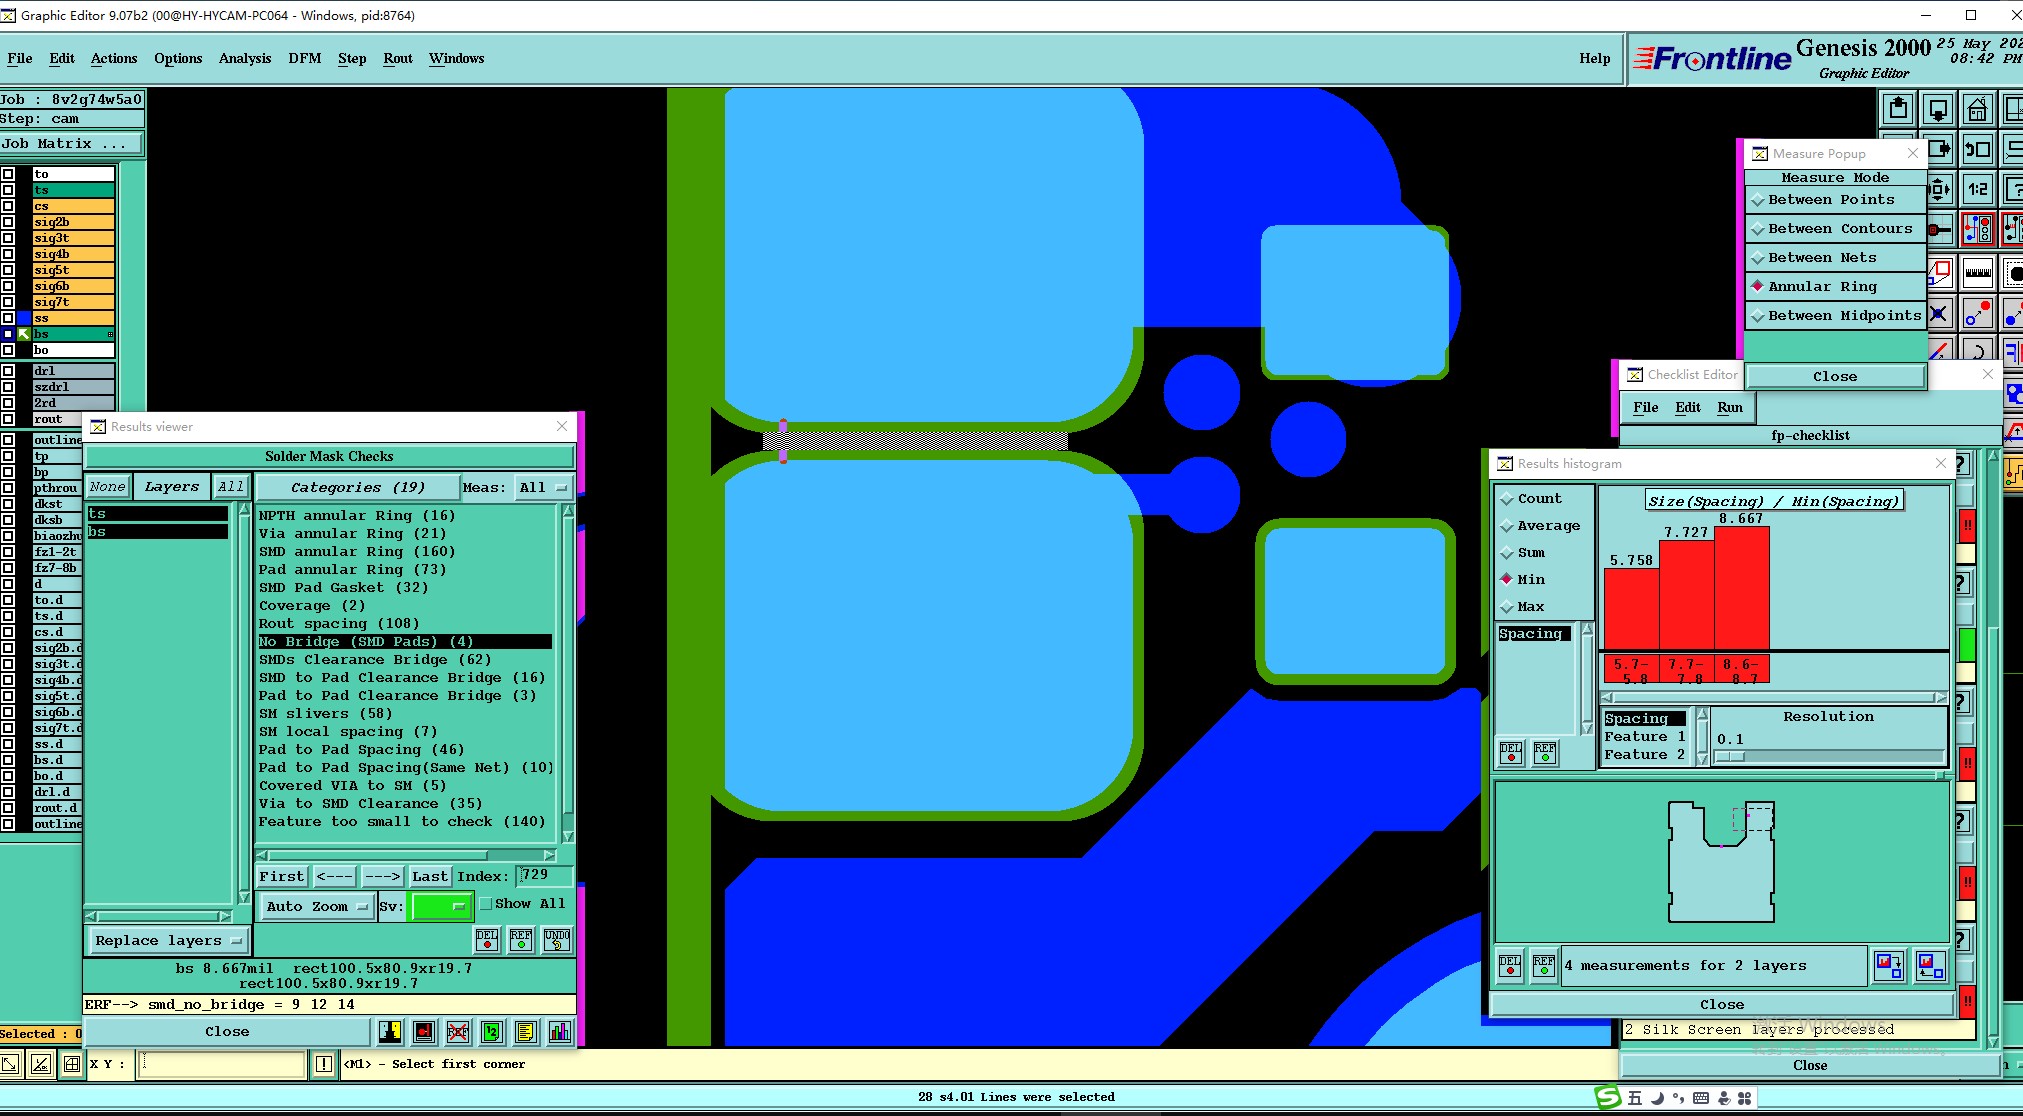Select Between Points measure mode
The height and width of the screenshot is (1116, 2023).
pyautogui.click(x=1830, y=200)
